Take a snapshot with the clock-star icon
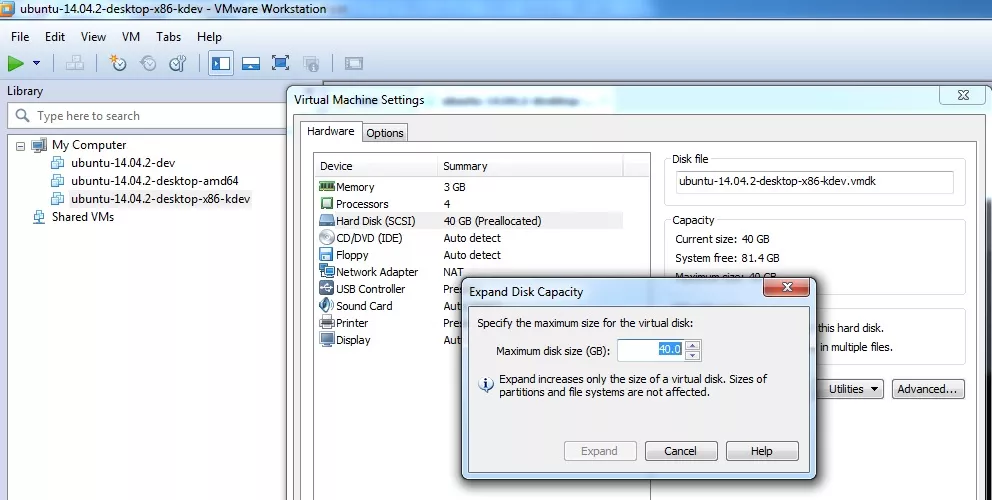The width and height of the screenshot is (992, 500). pos(118,63)
